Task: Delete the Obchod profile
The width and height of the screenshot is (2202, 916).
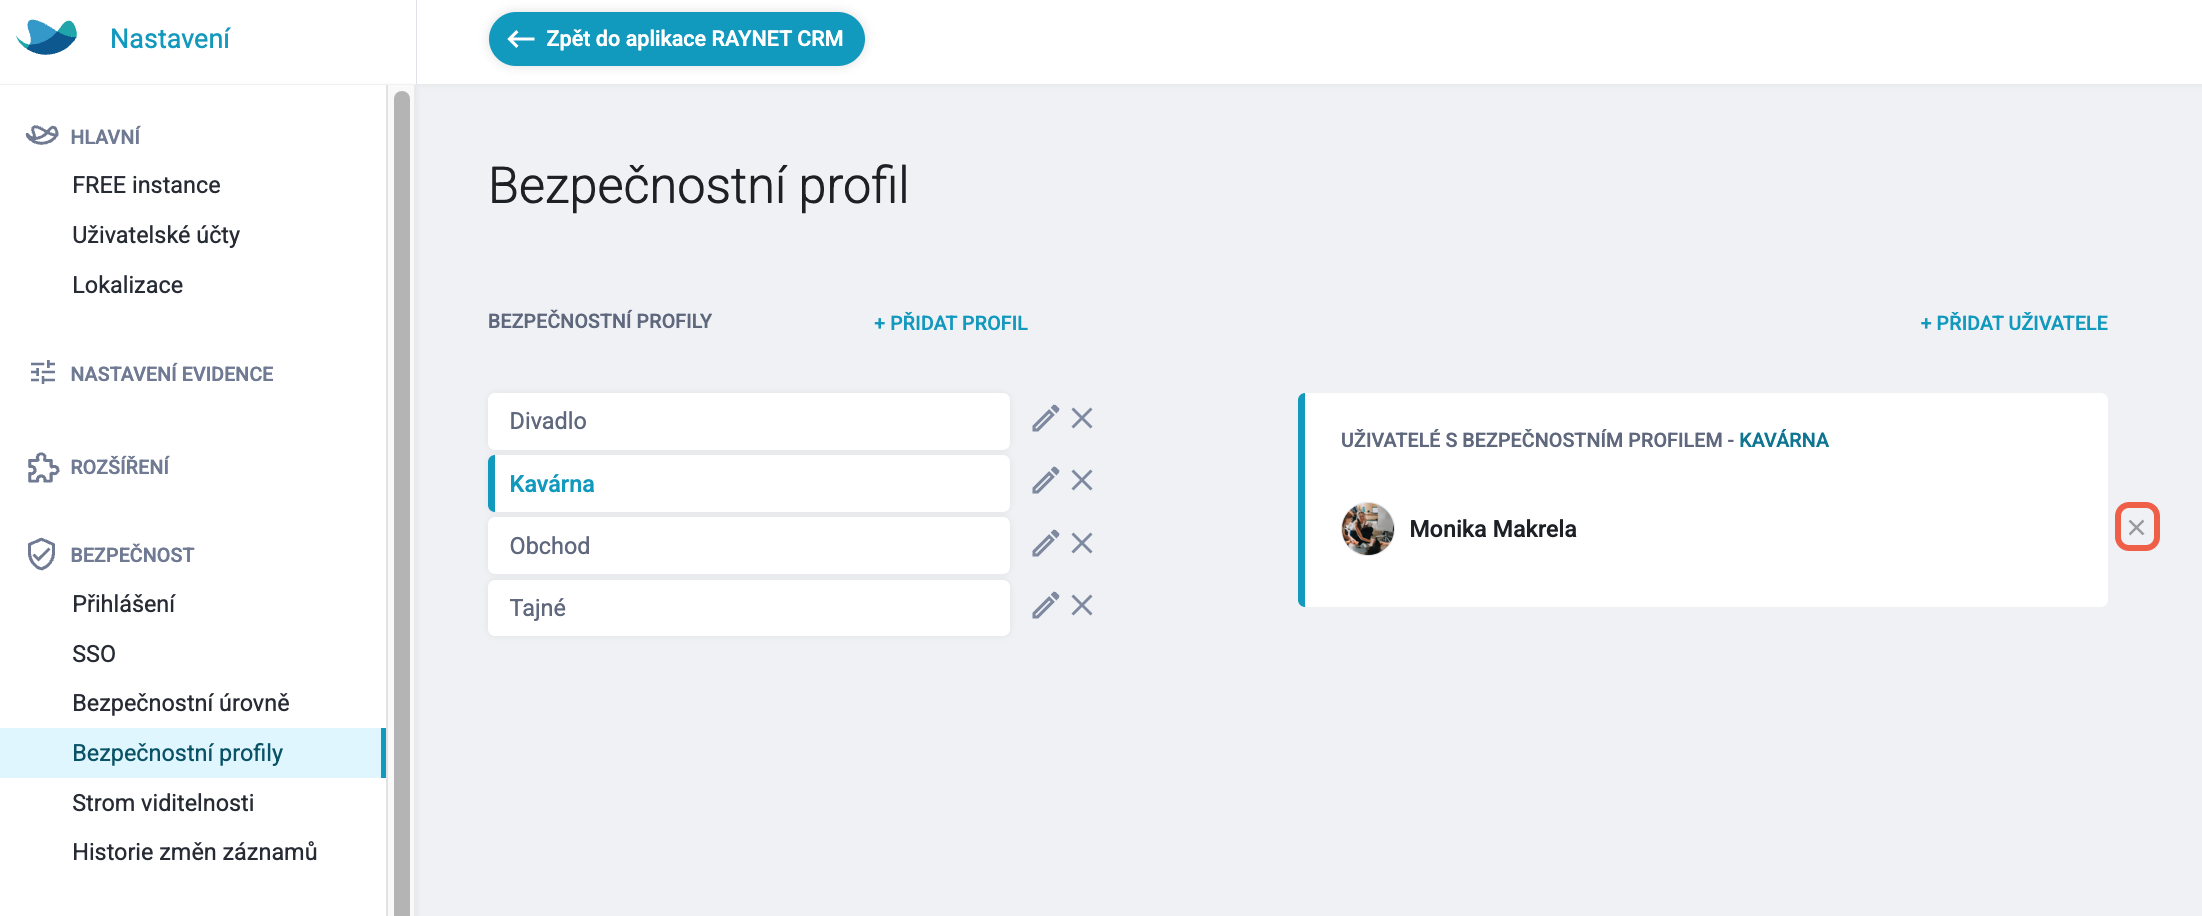Action: (x=1082, y=543)
